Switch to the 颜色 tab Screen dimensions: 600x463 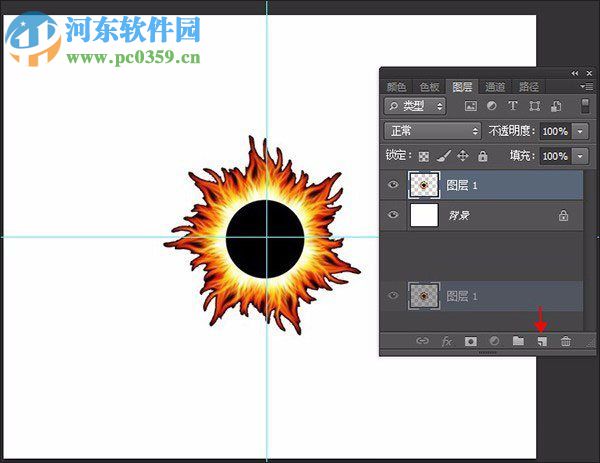396,87
